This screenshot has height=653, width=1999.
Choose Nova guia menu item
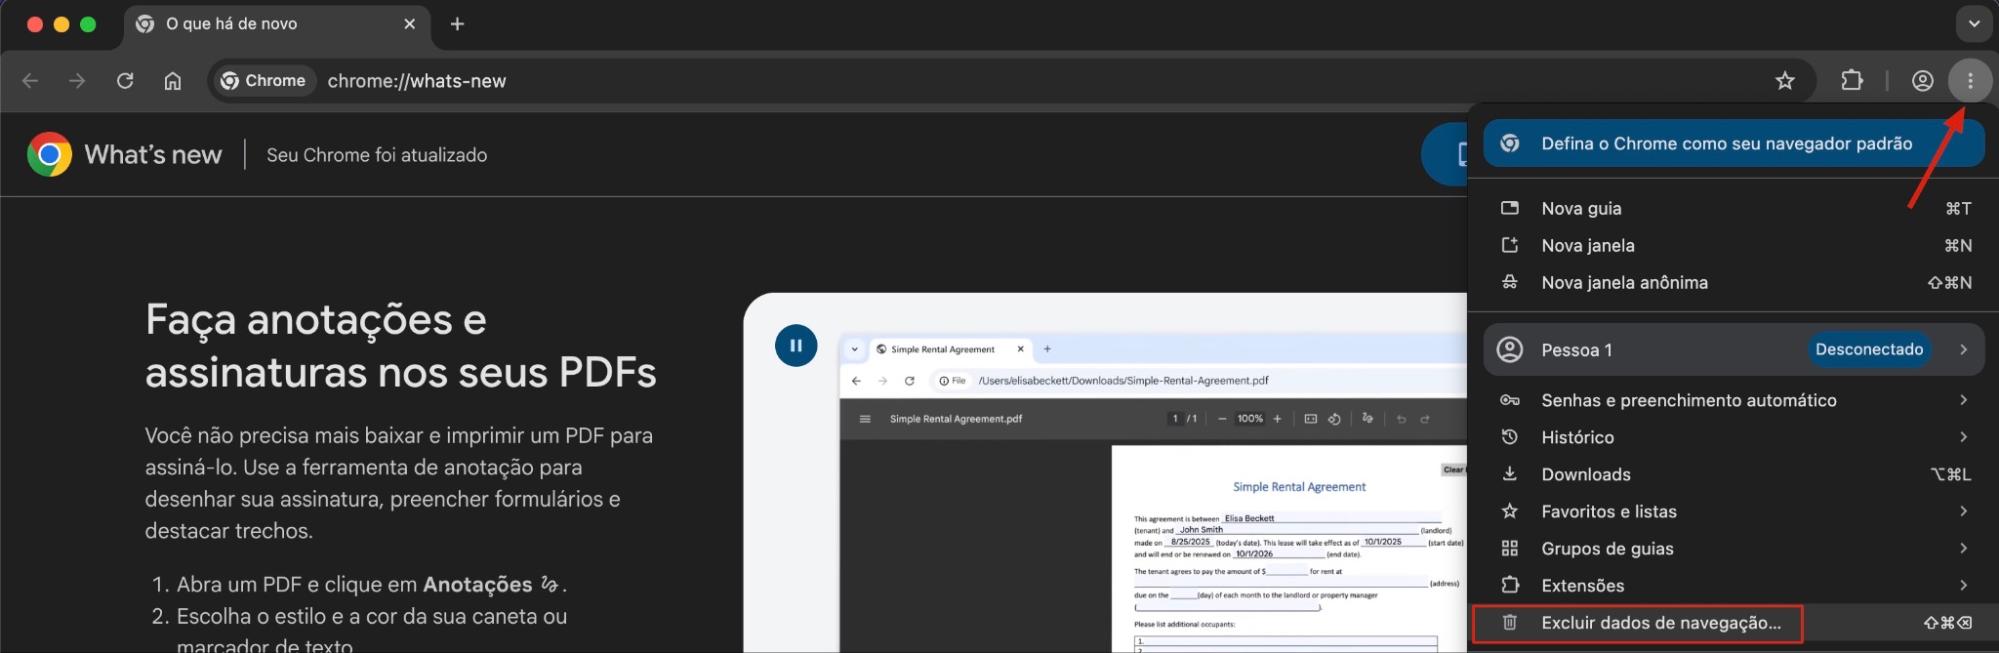pyautogui.click(x=1733, y=208)
